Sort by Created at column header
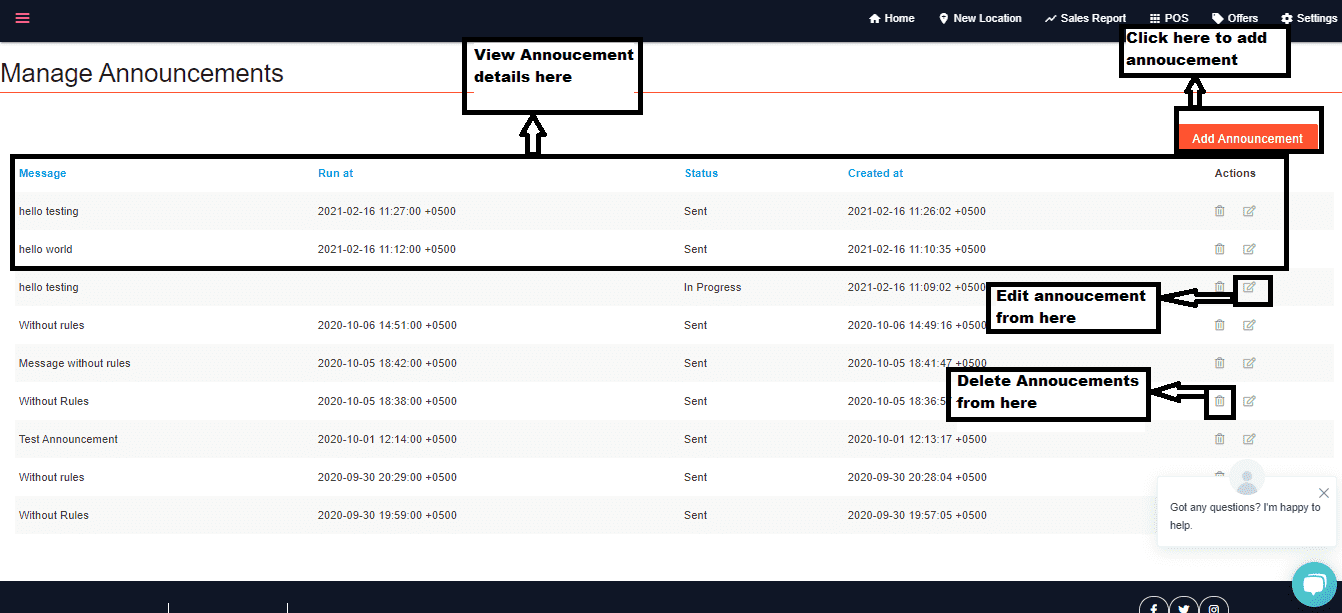 pyautogui.click(x=875, y=173)
